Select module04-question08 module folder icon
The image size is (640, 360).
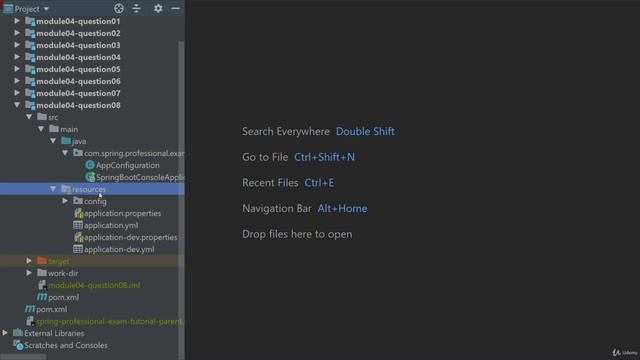point(30,105)
